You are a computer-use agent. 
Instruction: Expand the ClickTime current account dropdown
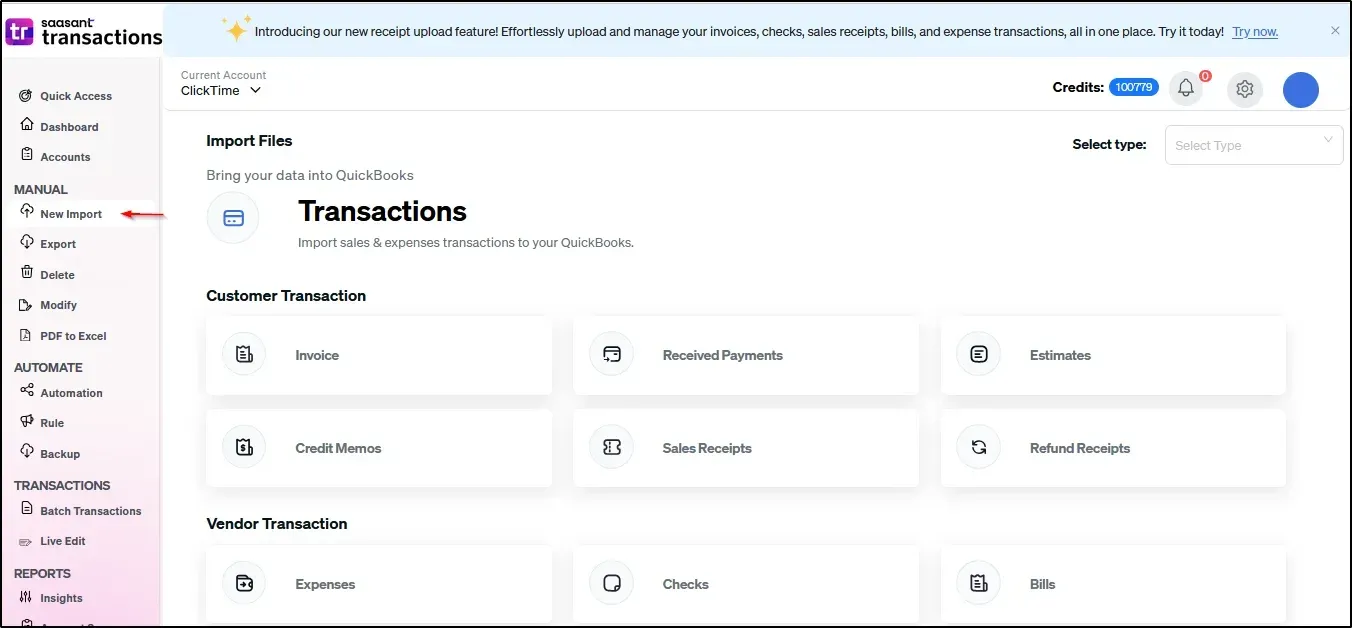click(x=222, y=90)
